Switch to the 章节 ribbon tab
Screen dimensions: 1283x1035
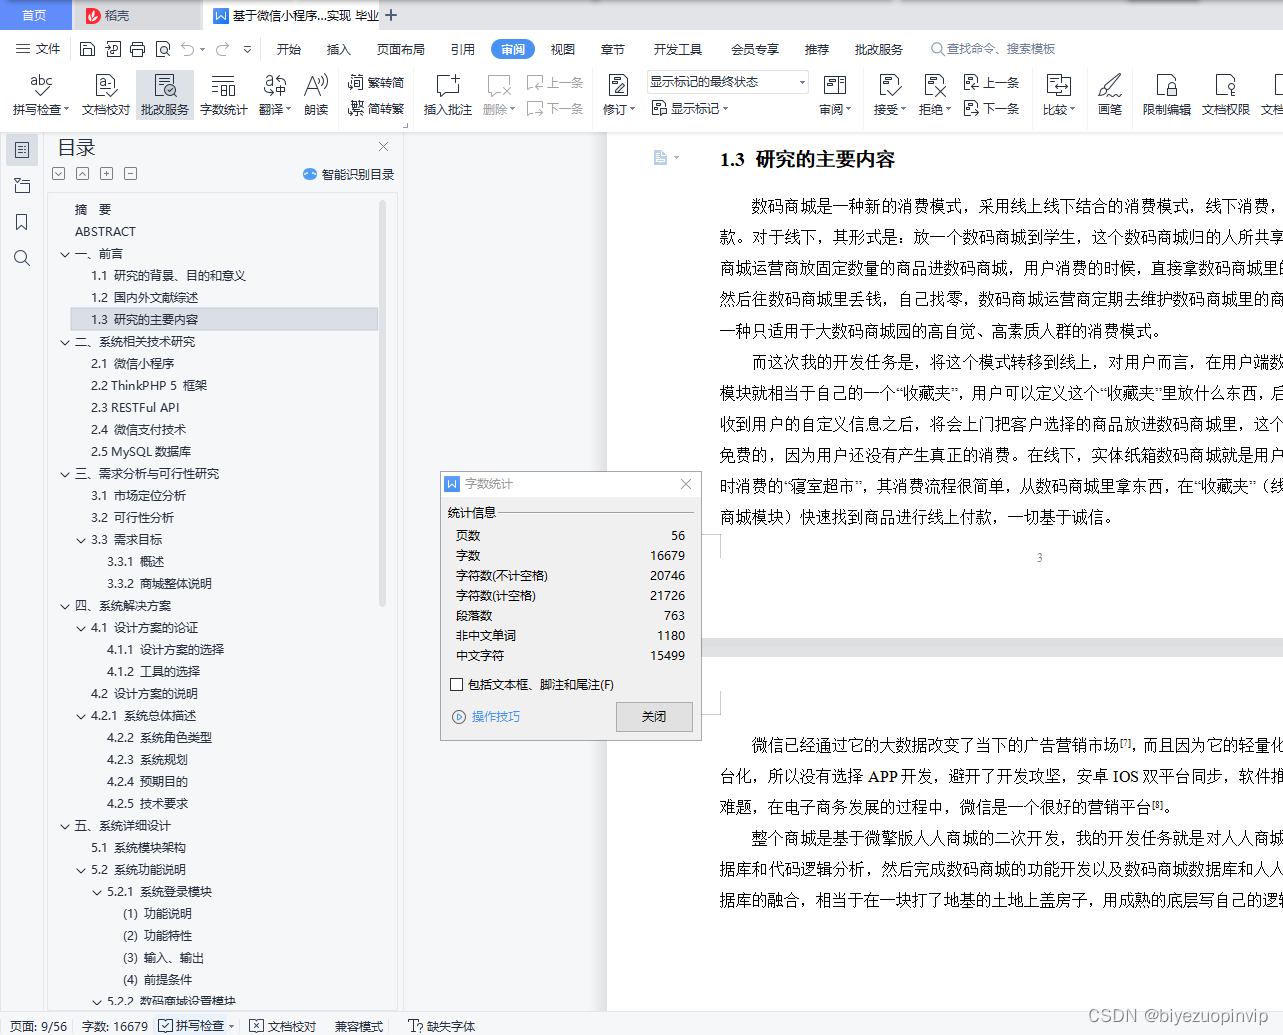tap(613, 49)
